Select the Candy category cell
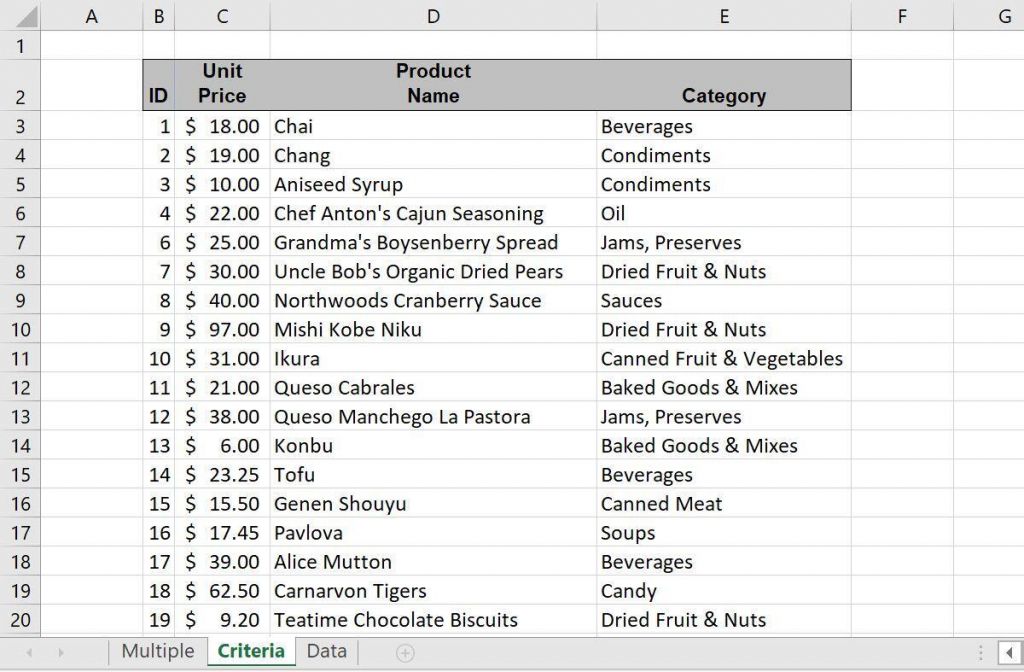This screenshot has width=1024, height=672. (723, 591)
